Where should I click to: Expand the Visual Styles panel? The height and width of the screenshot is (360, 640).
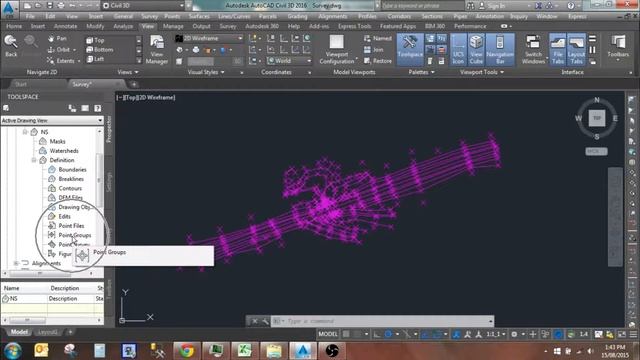point(206,72)
